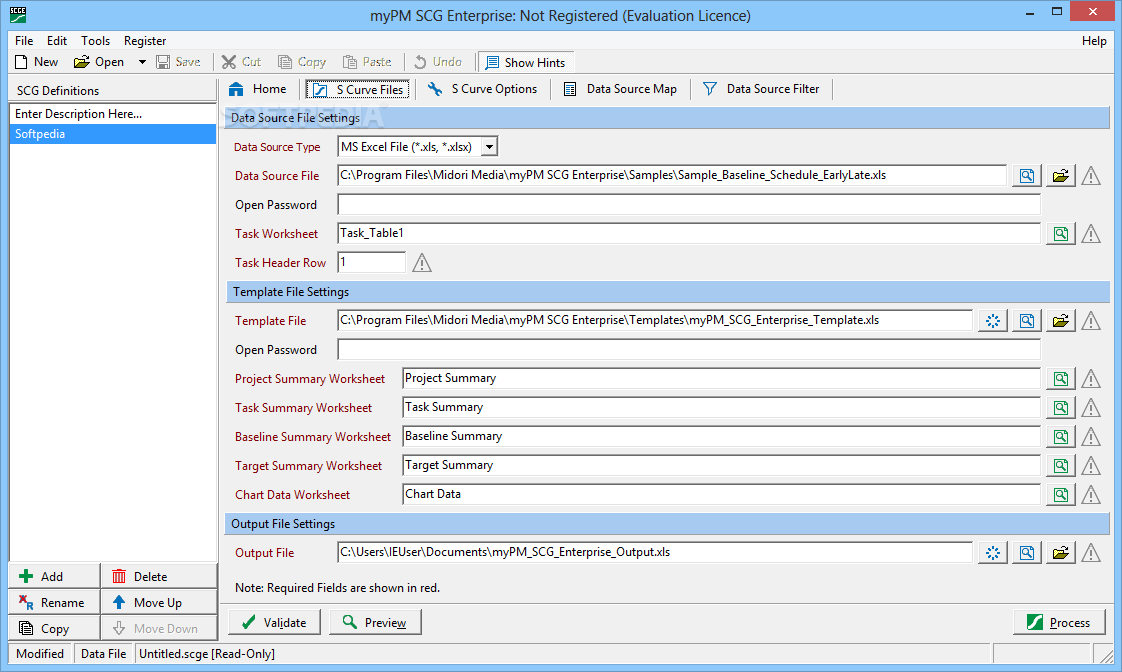Click the warning triangle for Output File
This screenshot has width=1122, height=672.
(1091, 553)
